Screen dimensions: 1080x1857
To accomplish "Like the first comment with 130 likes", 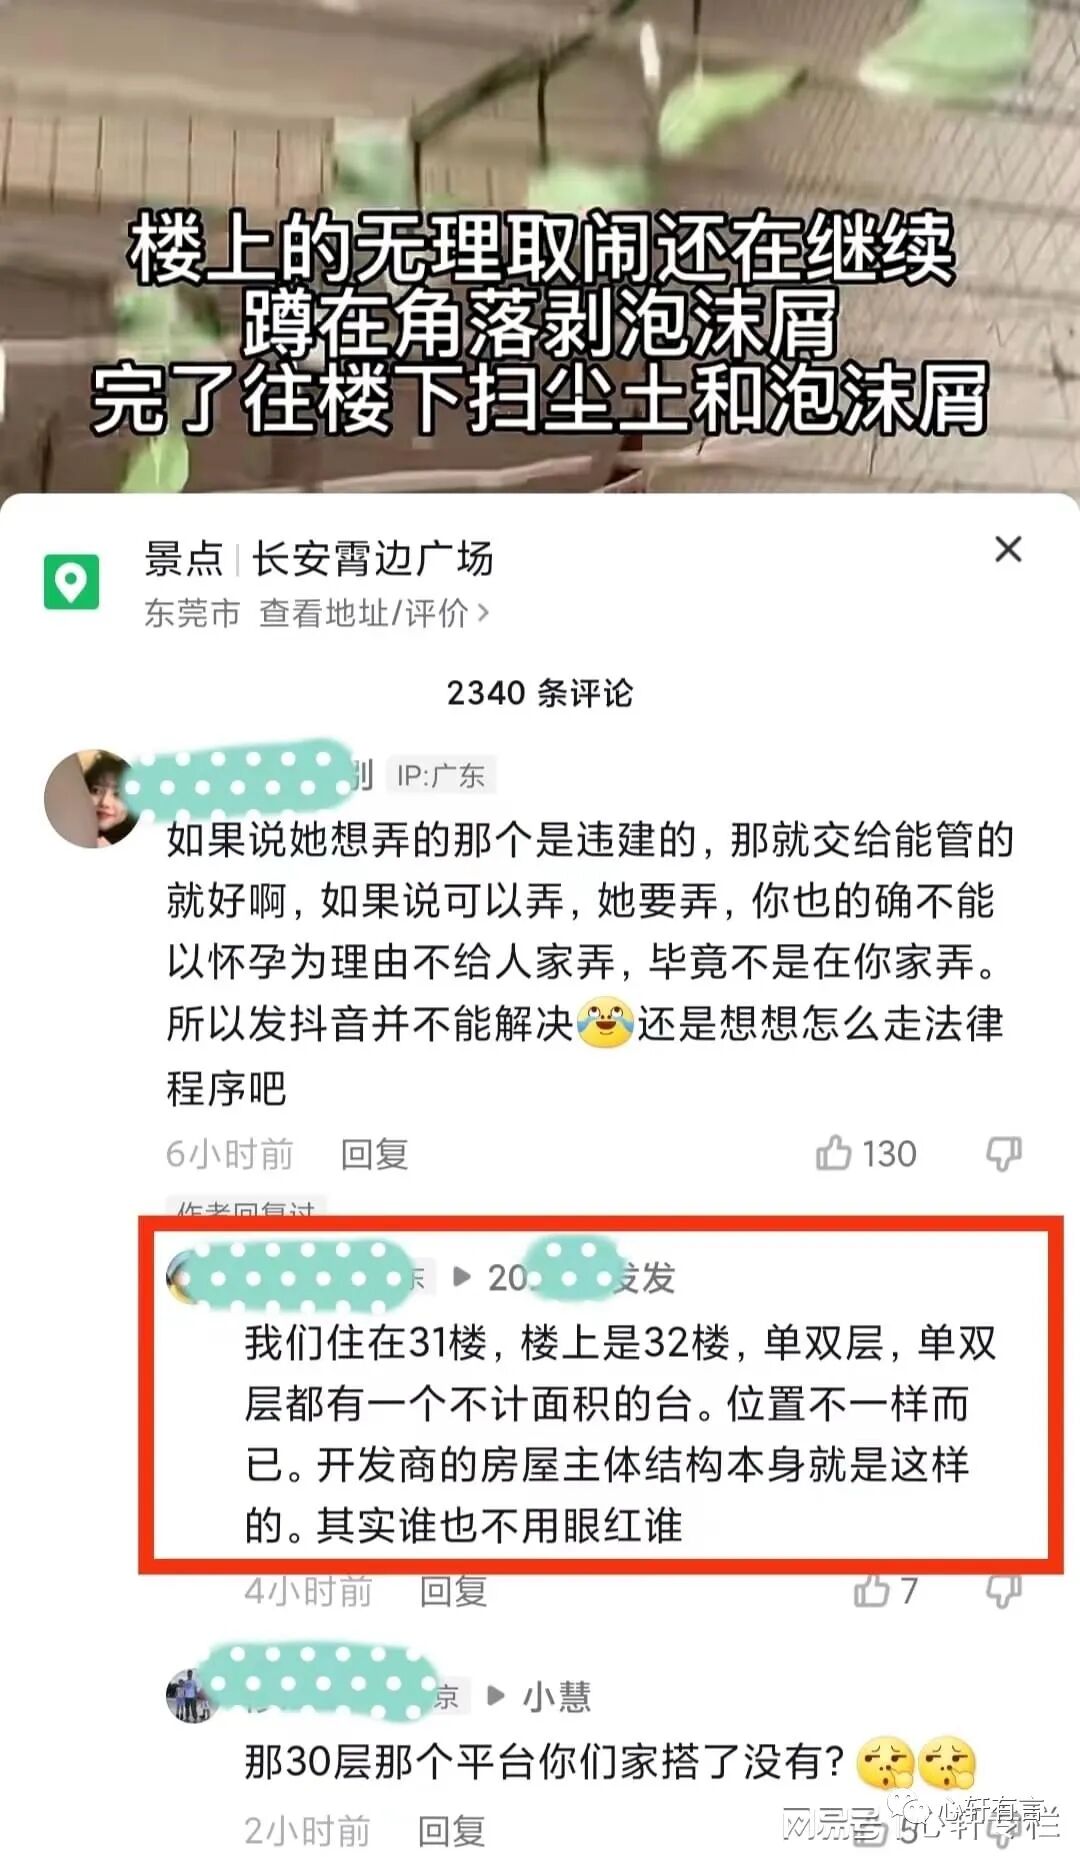I will 832,1153.
